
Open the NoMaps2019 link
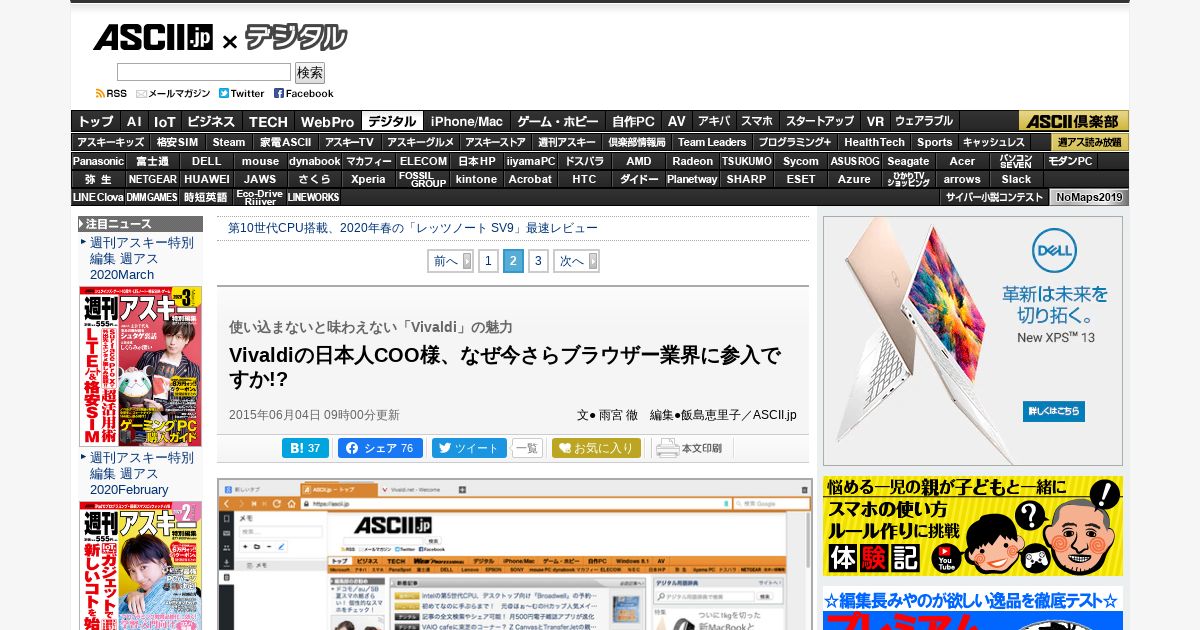[1089, 197]
